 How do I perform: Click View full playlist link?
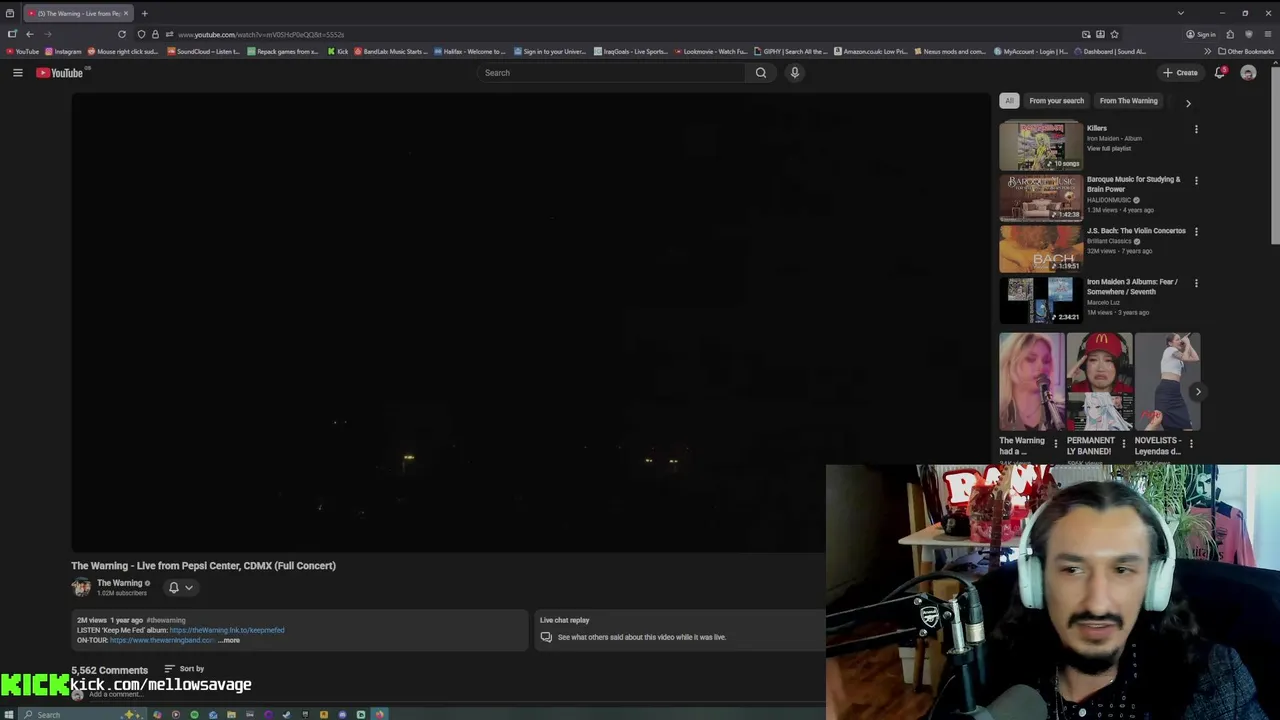point(1109,148)
